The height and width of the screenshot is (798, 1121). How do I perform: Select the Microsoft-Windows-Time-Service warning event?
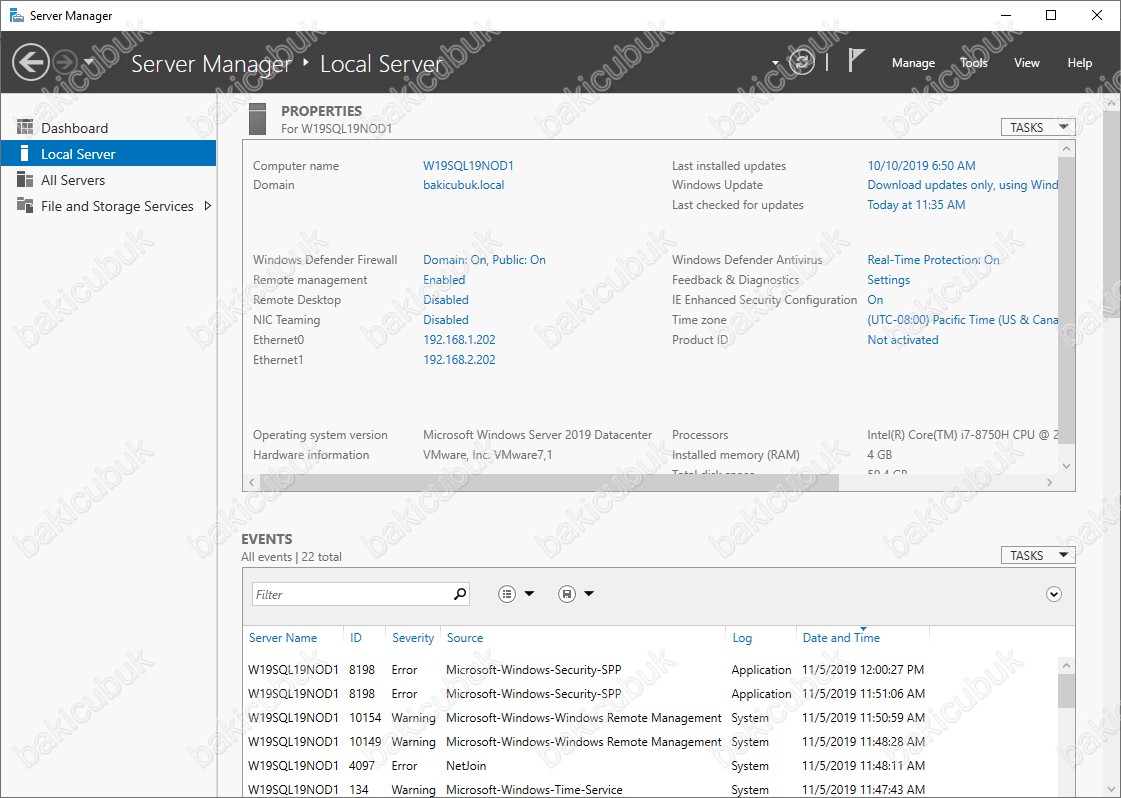[651, 789]
